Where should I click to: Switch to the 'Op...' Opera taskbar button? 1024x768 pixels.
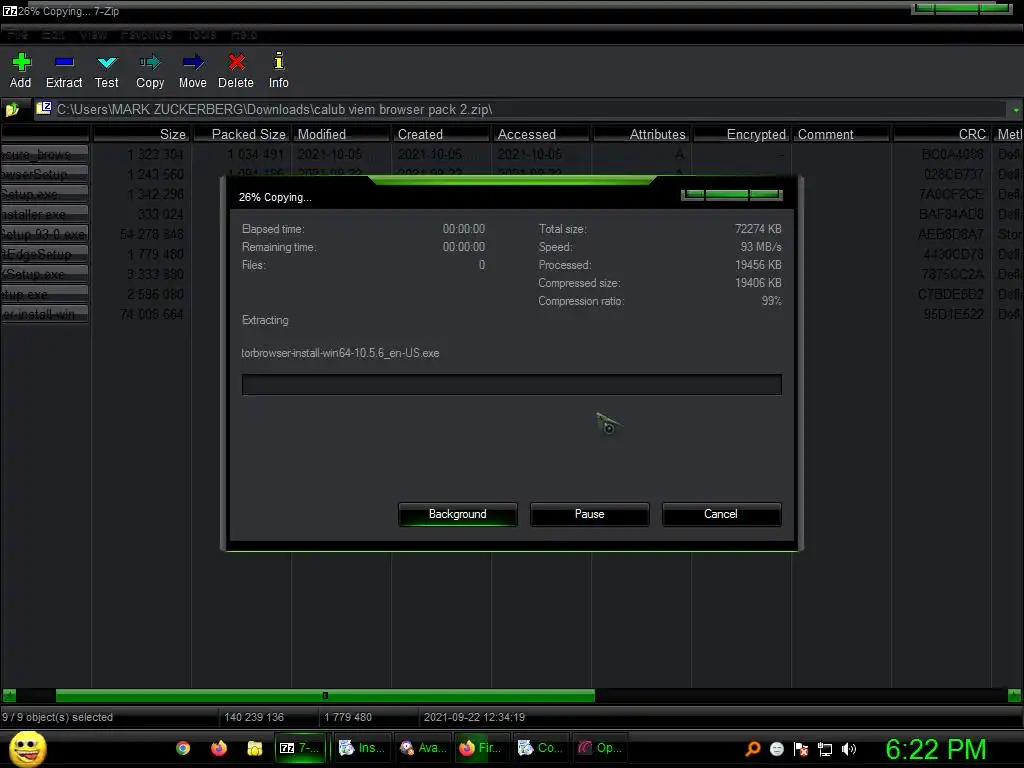pyautogui.click(x=600, y=748)
